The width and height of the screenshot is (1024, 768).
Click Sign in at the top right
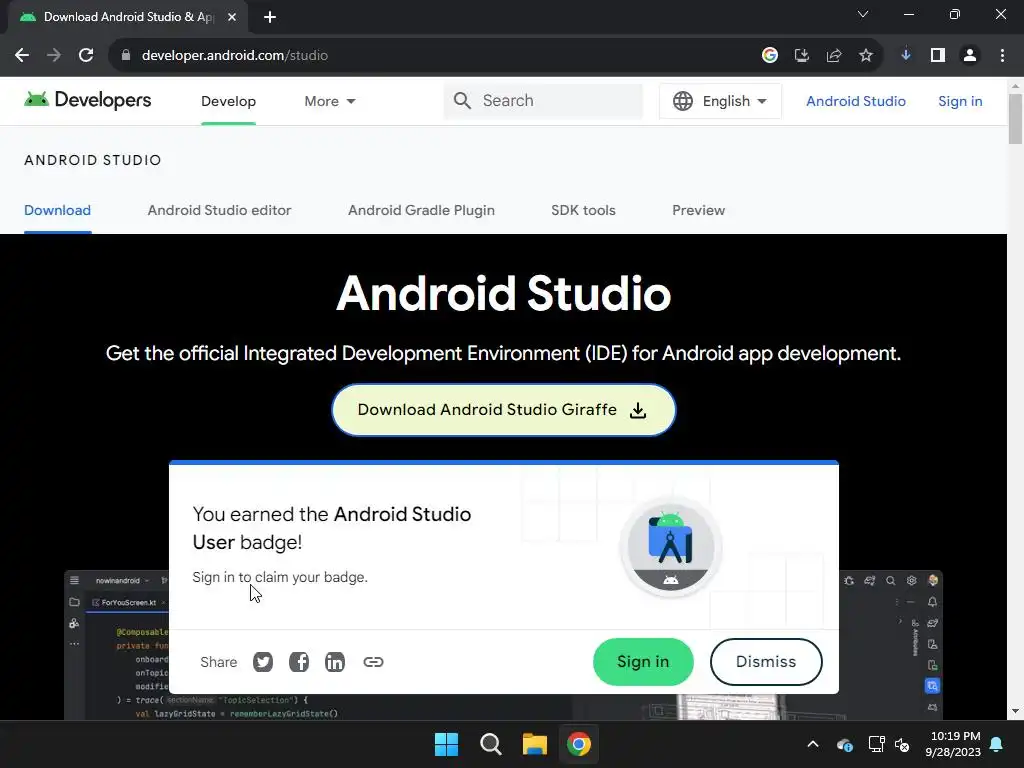tap(960, 101)
